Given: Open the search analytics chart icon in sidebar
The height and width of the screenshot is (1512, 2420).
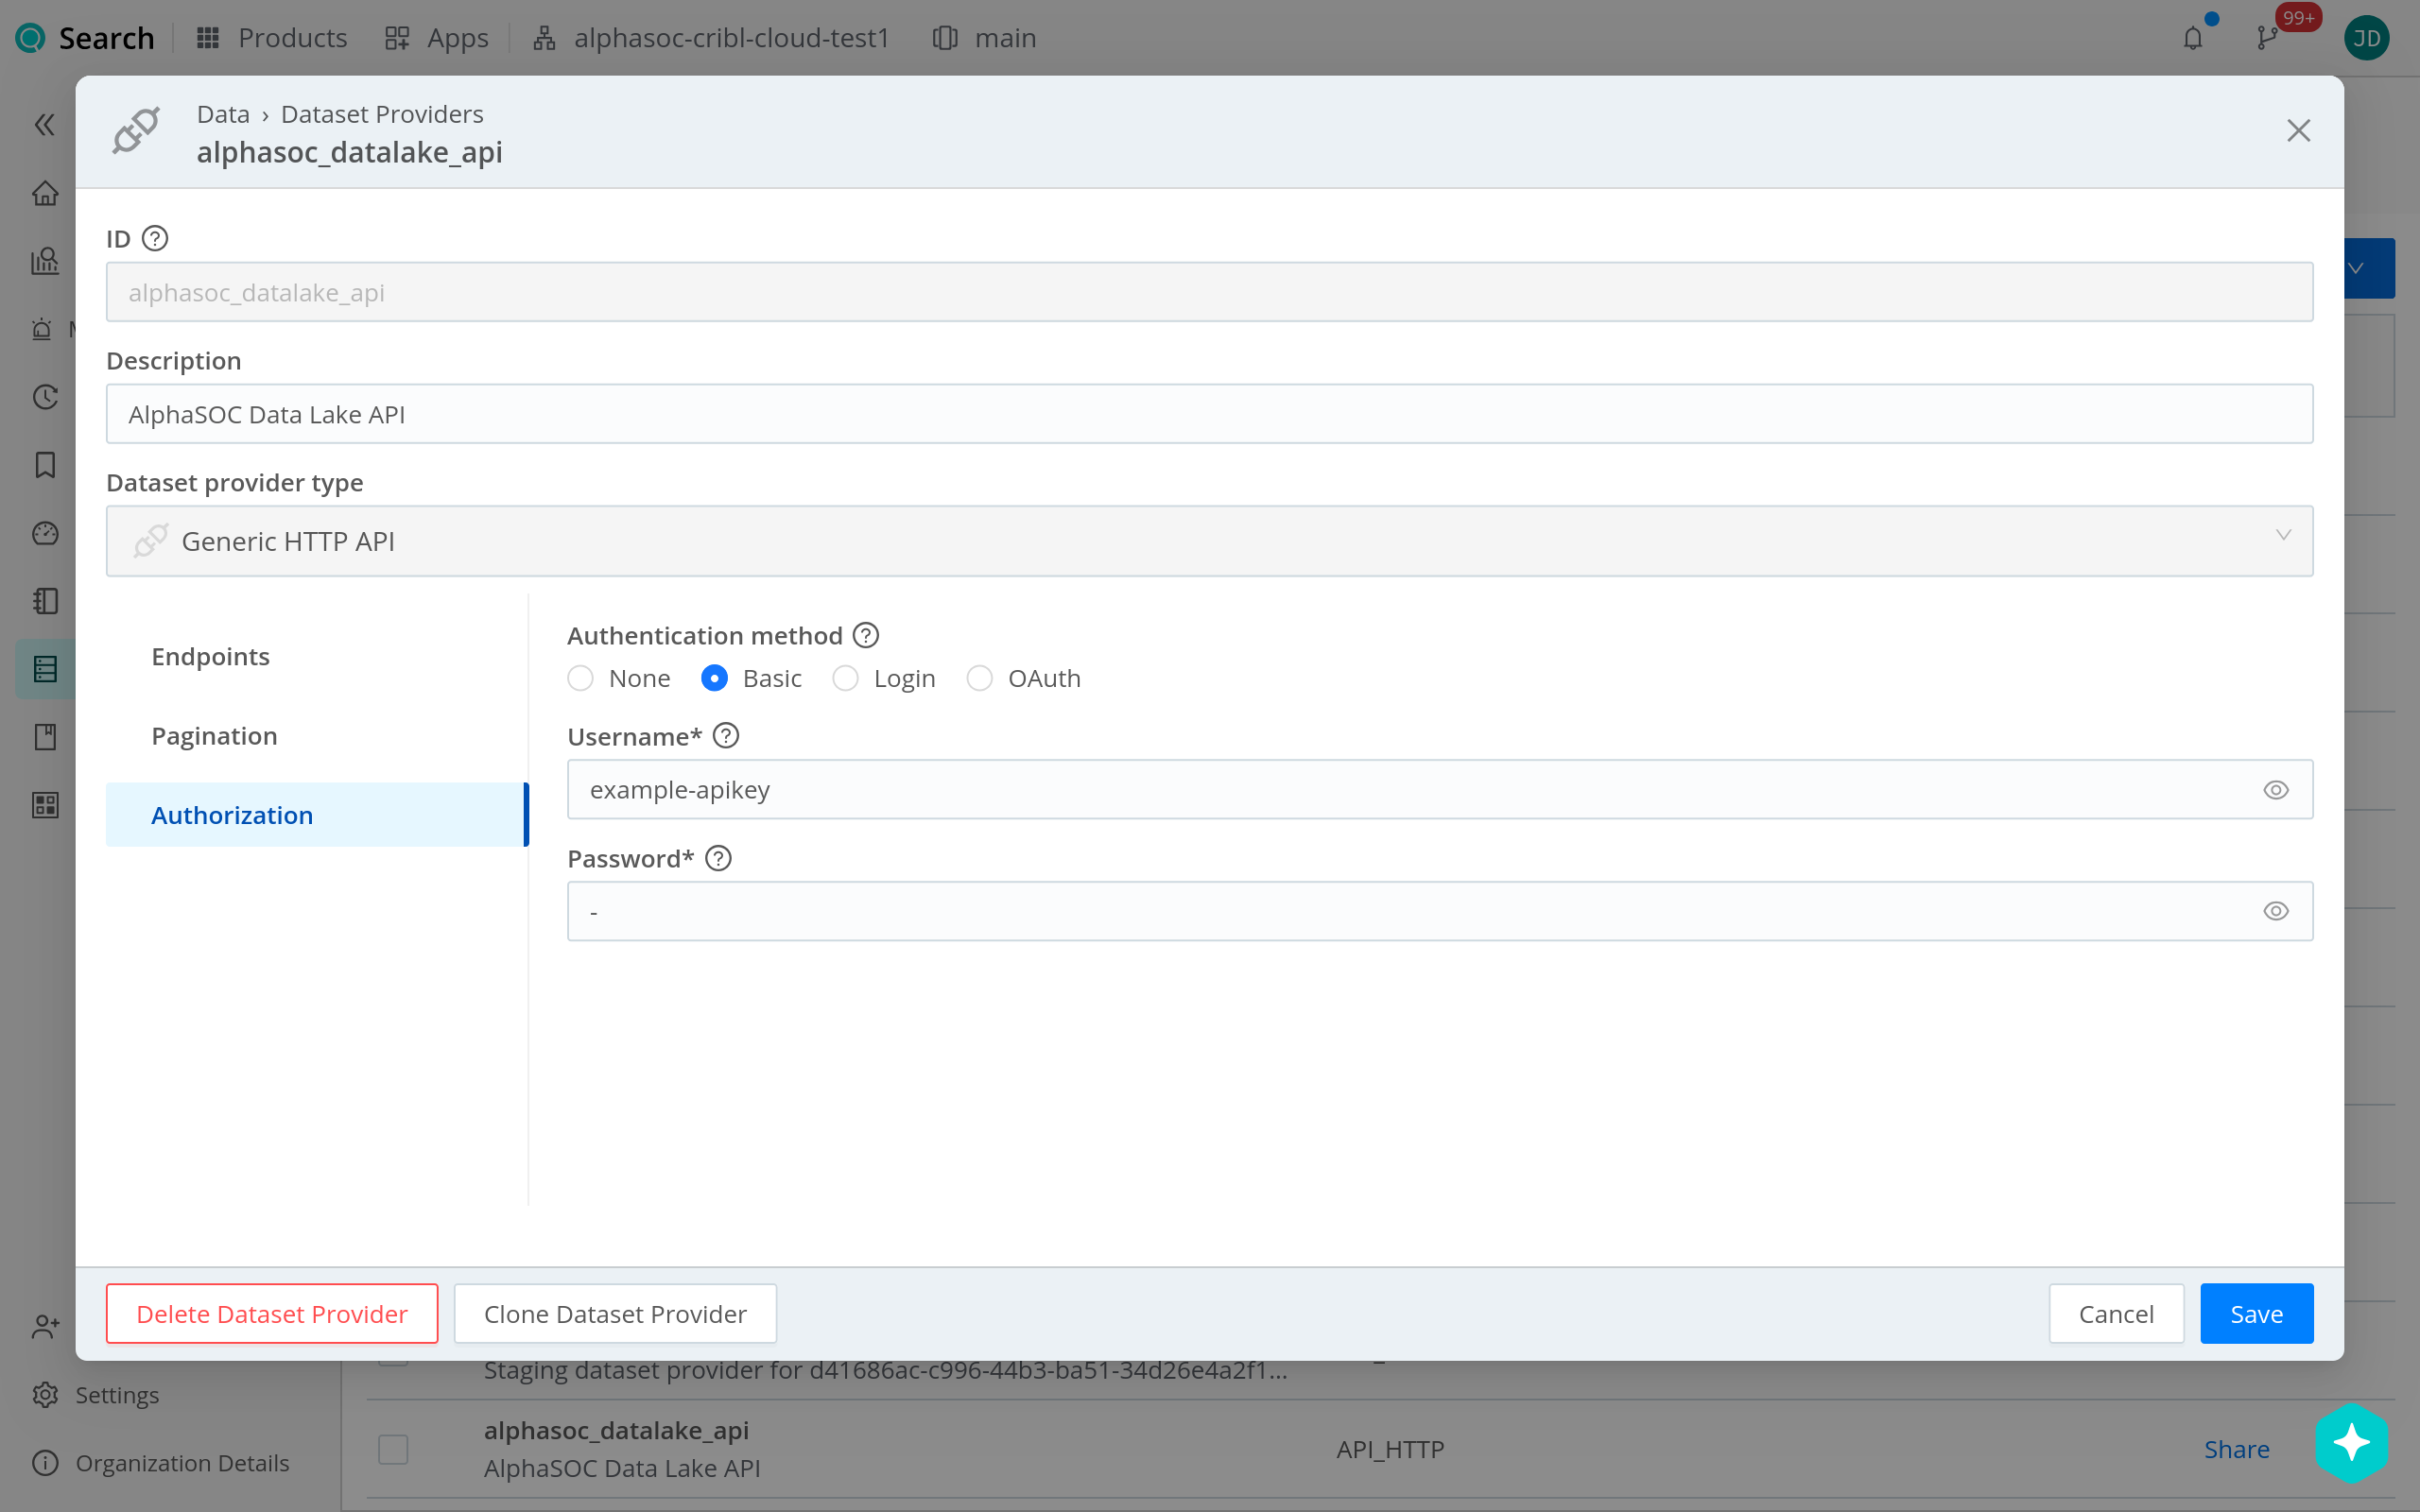Looking at the screenshot, I should click(45, 261).
